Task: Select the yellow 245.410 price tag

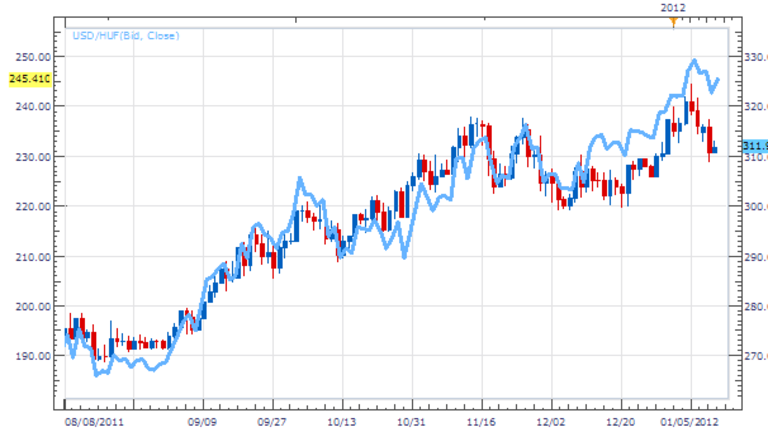Action: point(29,78)
